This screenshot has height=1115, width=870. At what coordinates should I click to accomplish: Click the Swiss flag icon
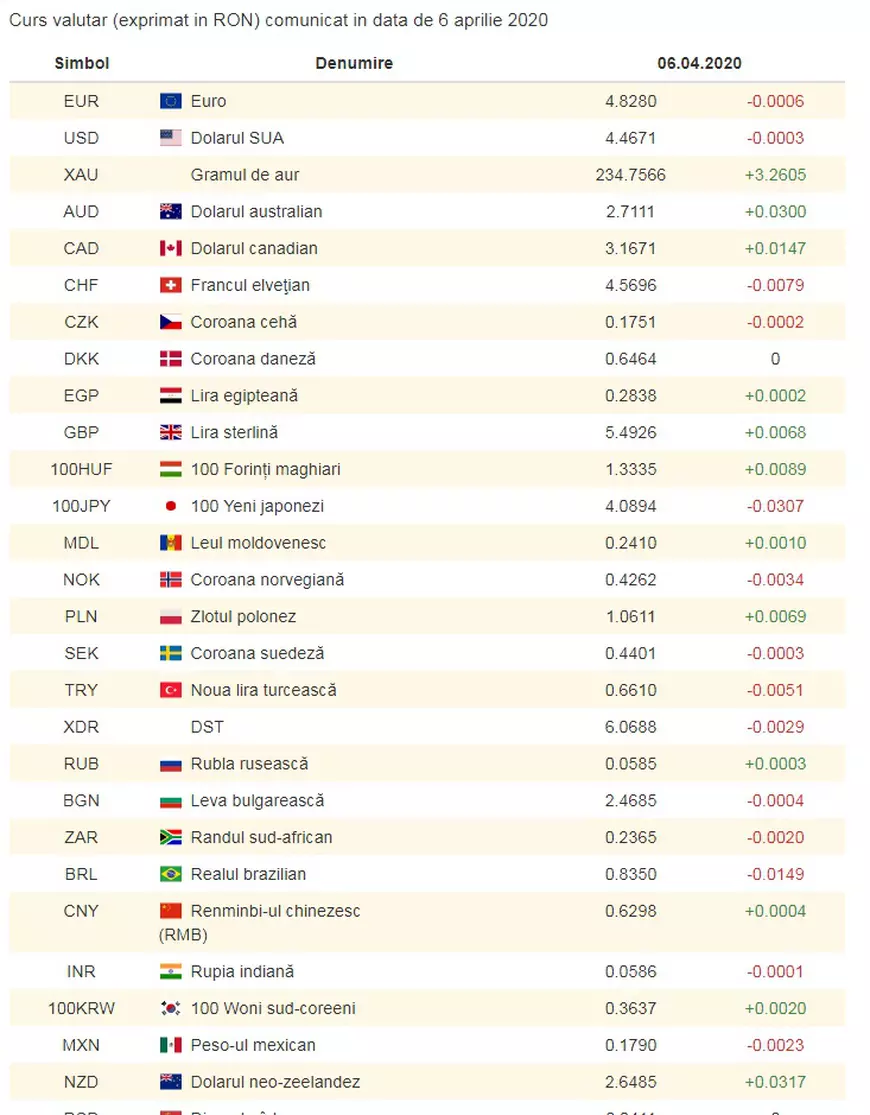pyautogui.click(x=170, y=285)
